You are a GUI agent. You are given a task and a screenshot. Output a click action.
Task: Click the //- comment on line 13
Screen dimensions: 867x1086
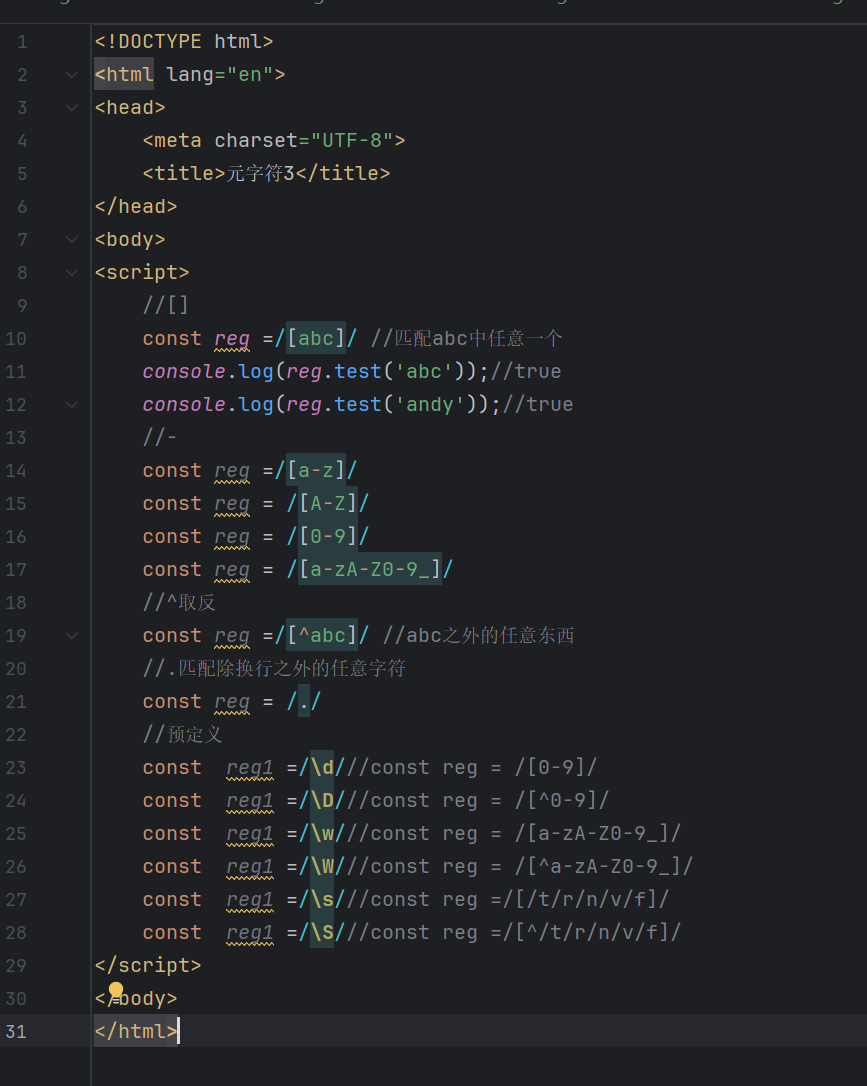click(160, 437)
